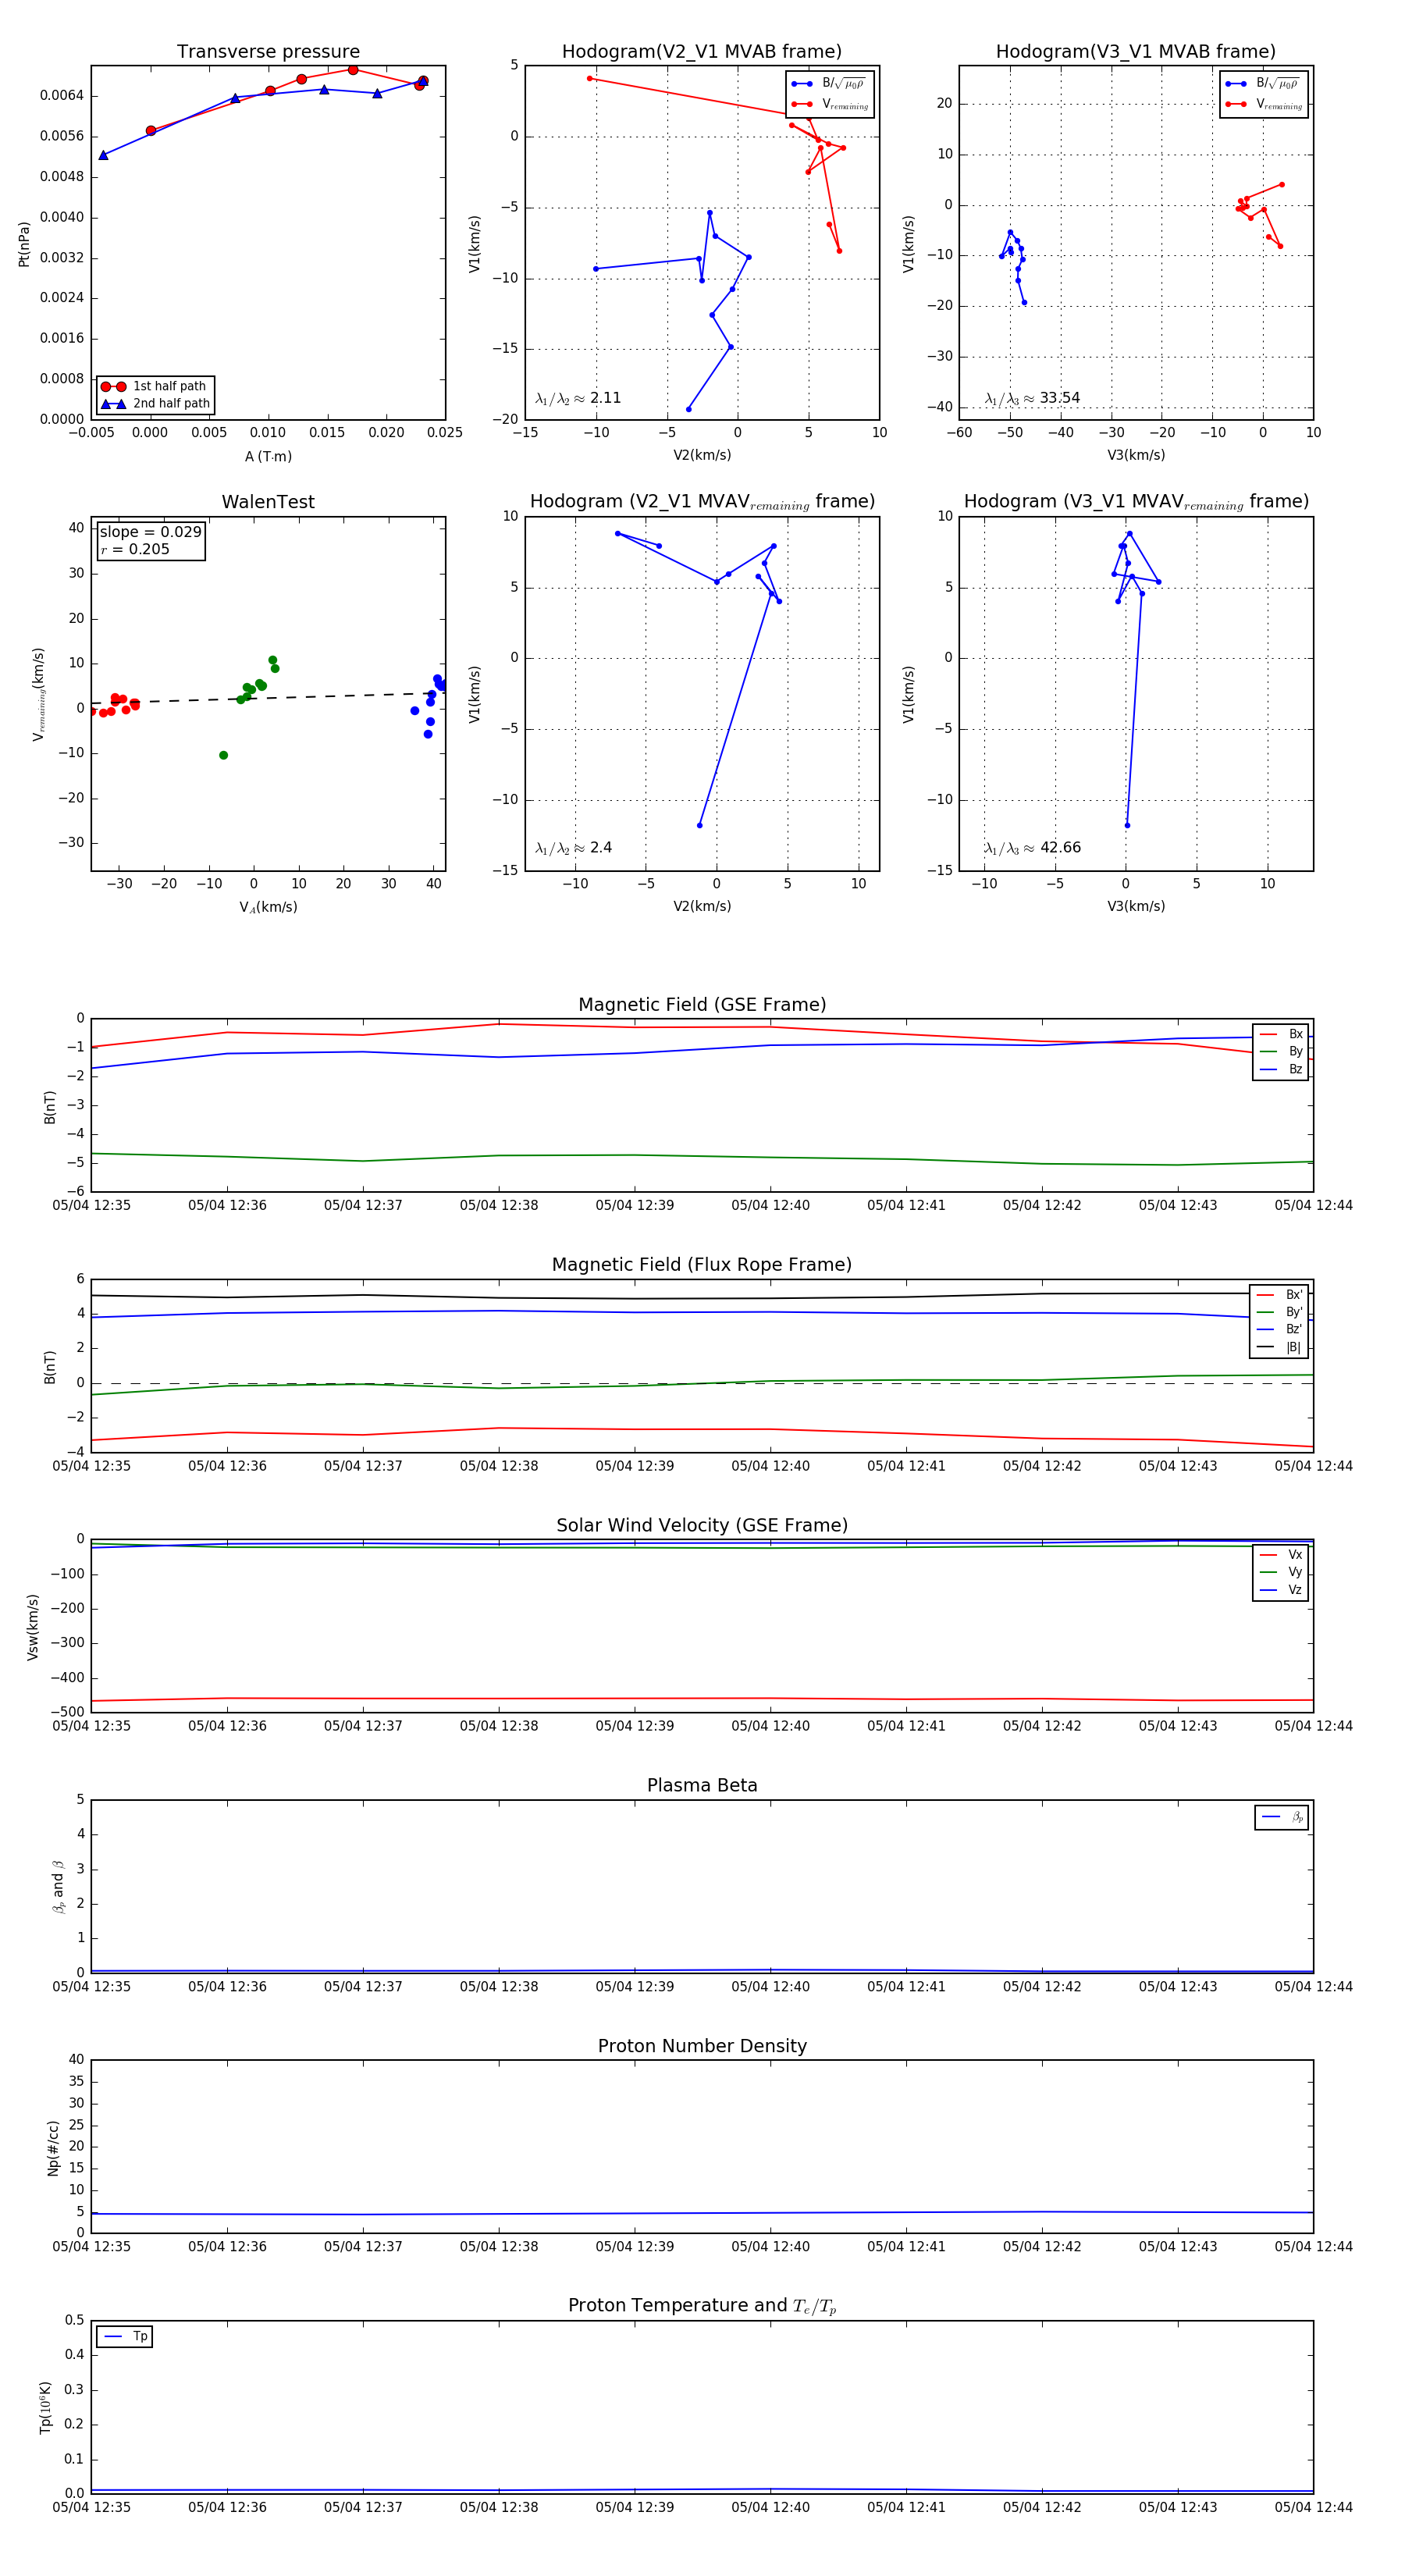The height and width of the screenshot is (2576, 1405).
Task: Click the 'Hodogram (V2_V1 MVAV remaining frame)' title
Action: click(702, 502)
